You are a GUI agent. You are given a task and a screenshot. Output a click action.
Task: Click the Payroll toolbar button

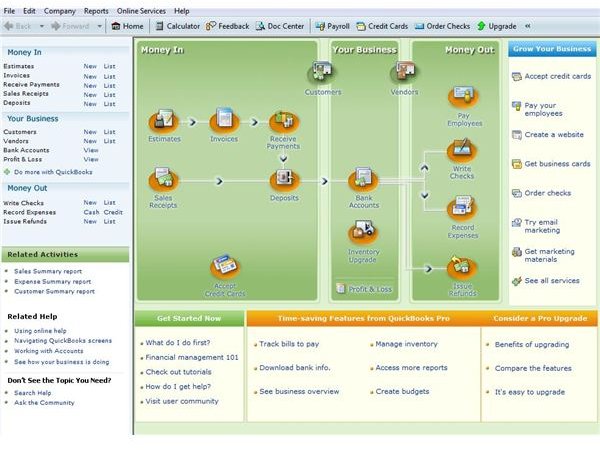(332, 26)
